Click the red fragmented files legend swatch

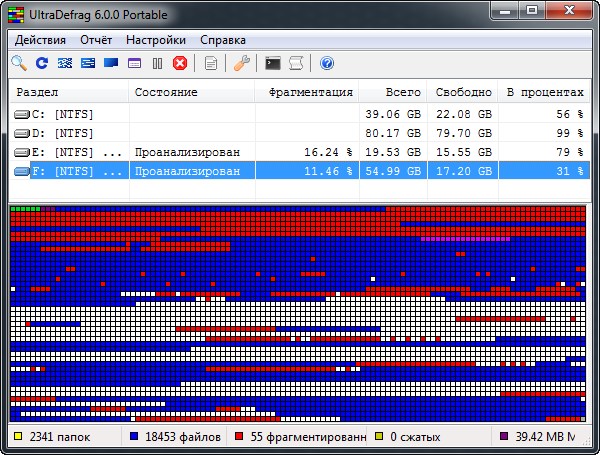239,437
